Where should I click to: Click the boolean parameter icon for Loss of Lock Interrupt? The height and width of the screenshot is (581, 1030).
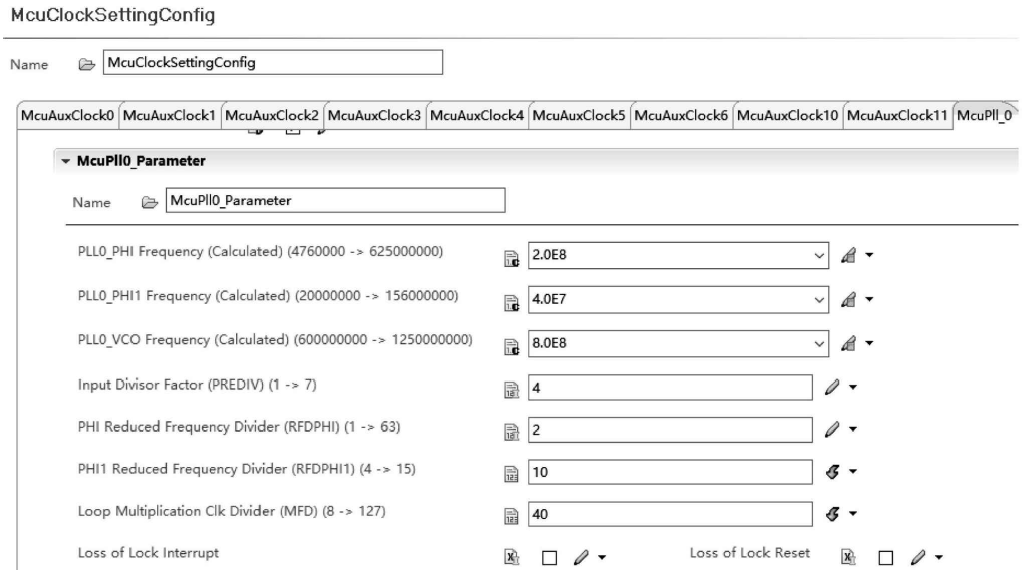511,557
